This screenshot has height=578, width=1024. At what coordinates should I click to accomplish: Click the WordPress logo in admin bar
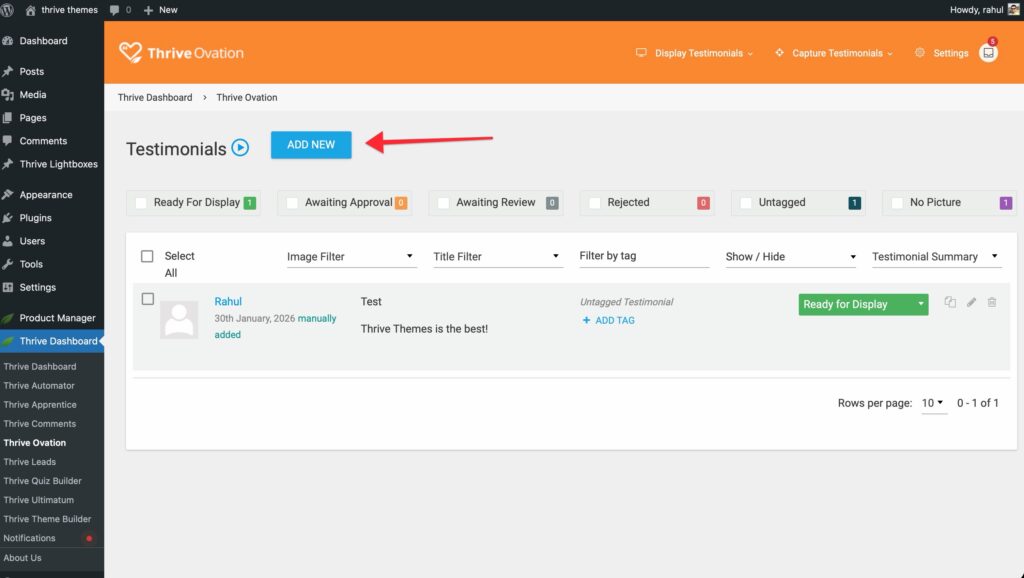(x=10, y=10)
